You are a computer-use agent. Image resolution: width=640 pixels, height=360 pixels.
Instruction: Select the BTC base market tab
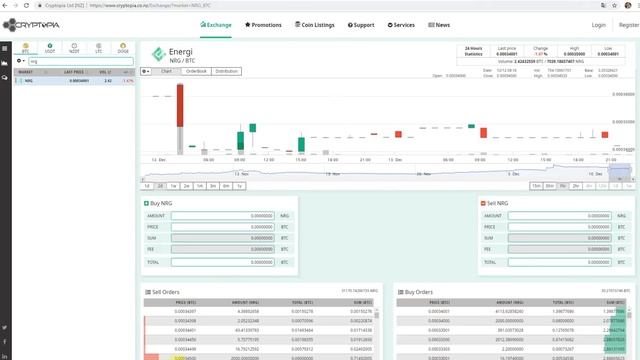(25, 48)
